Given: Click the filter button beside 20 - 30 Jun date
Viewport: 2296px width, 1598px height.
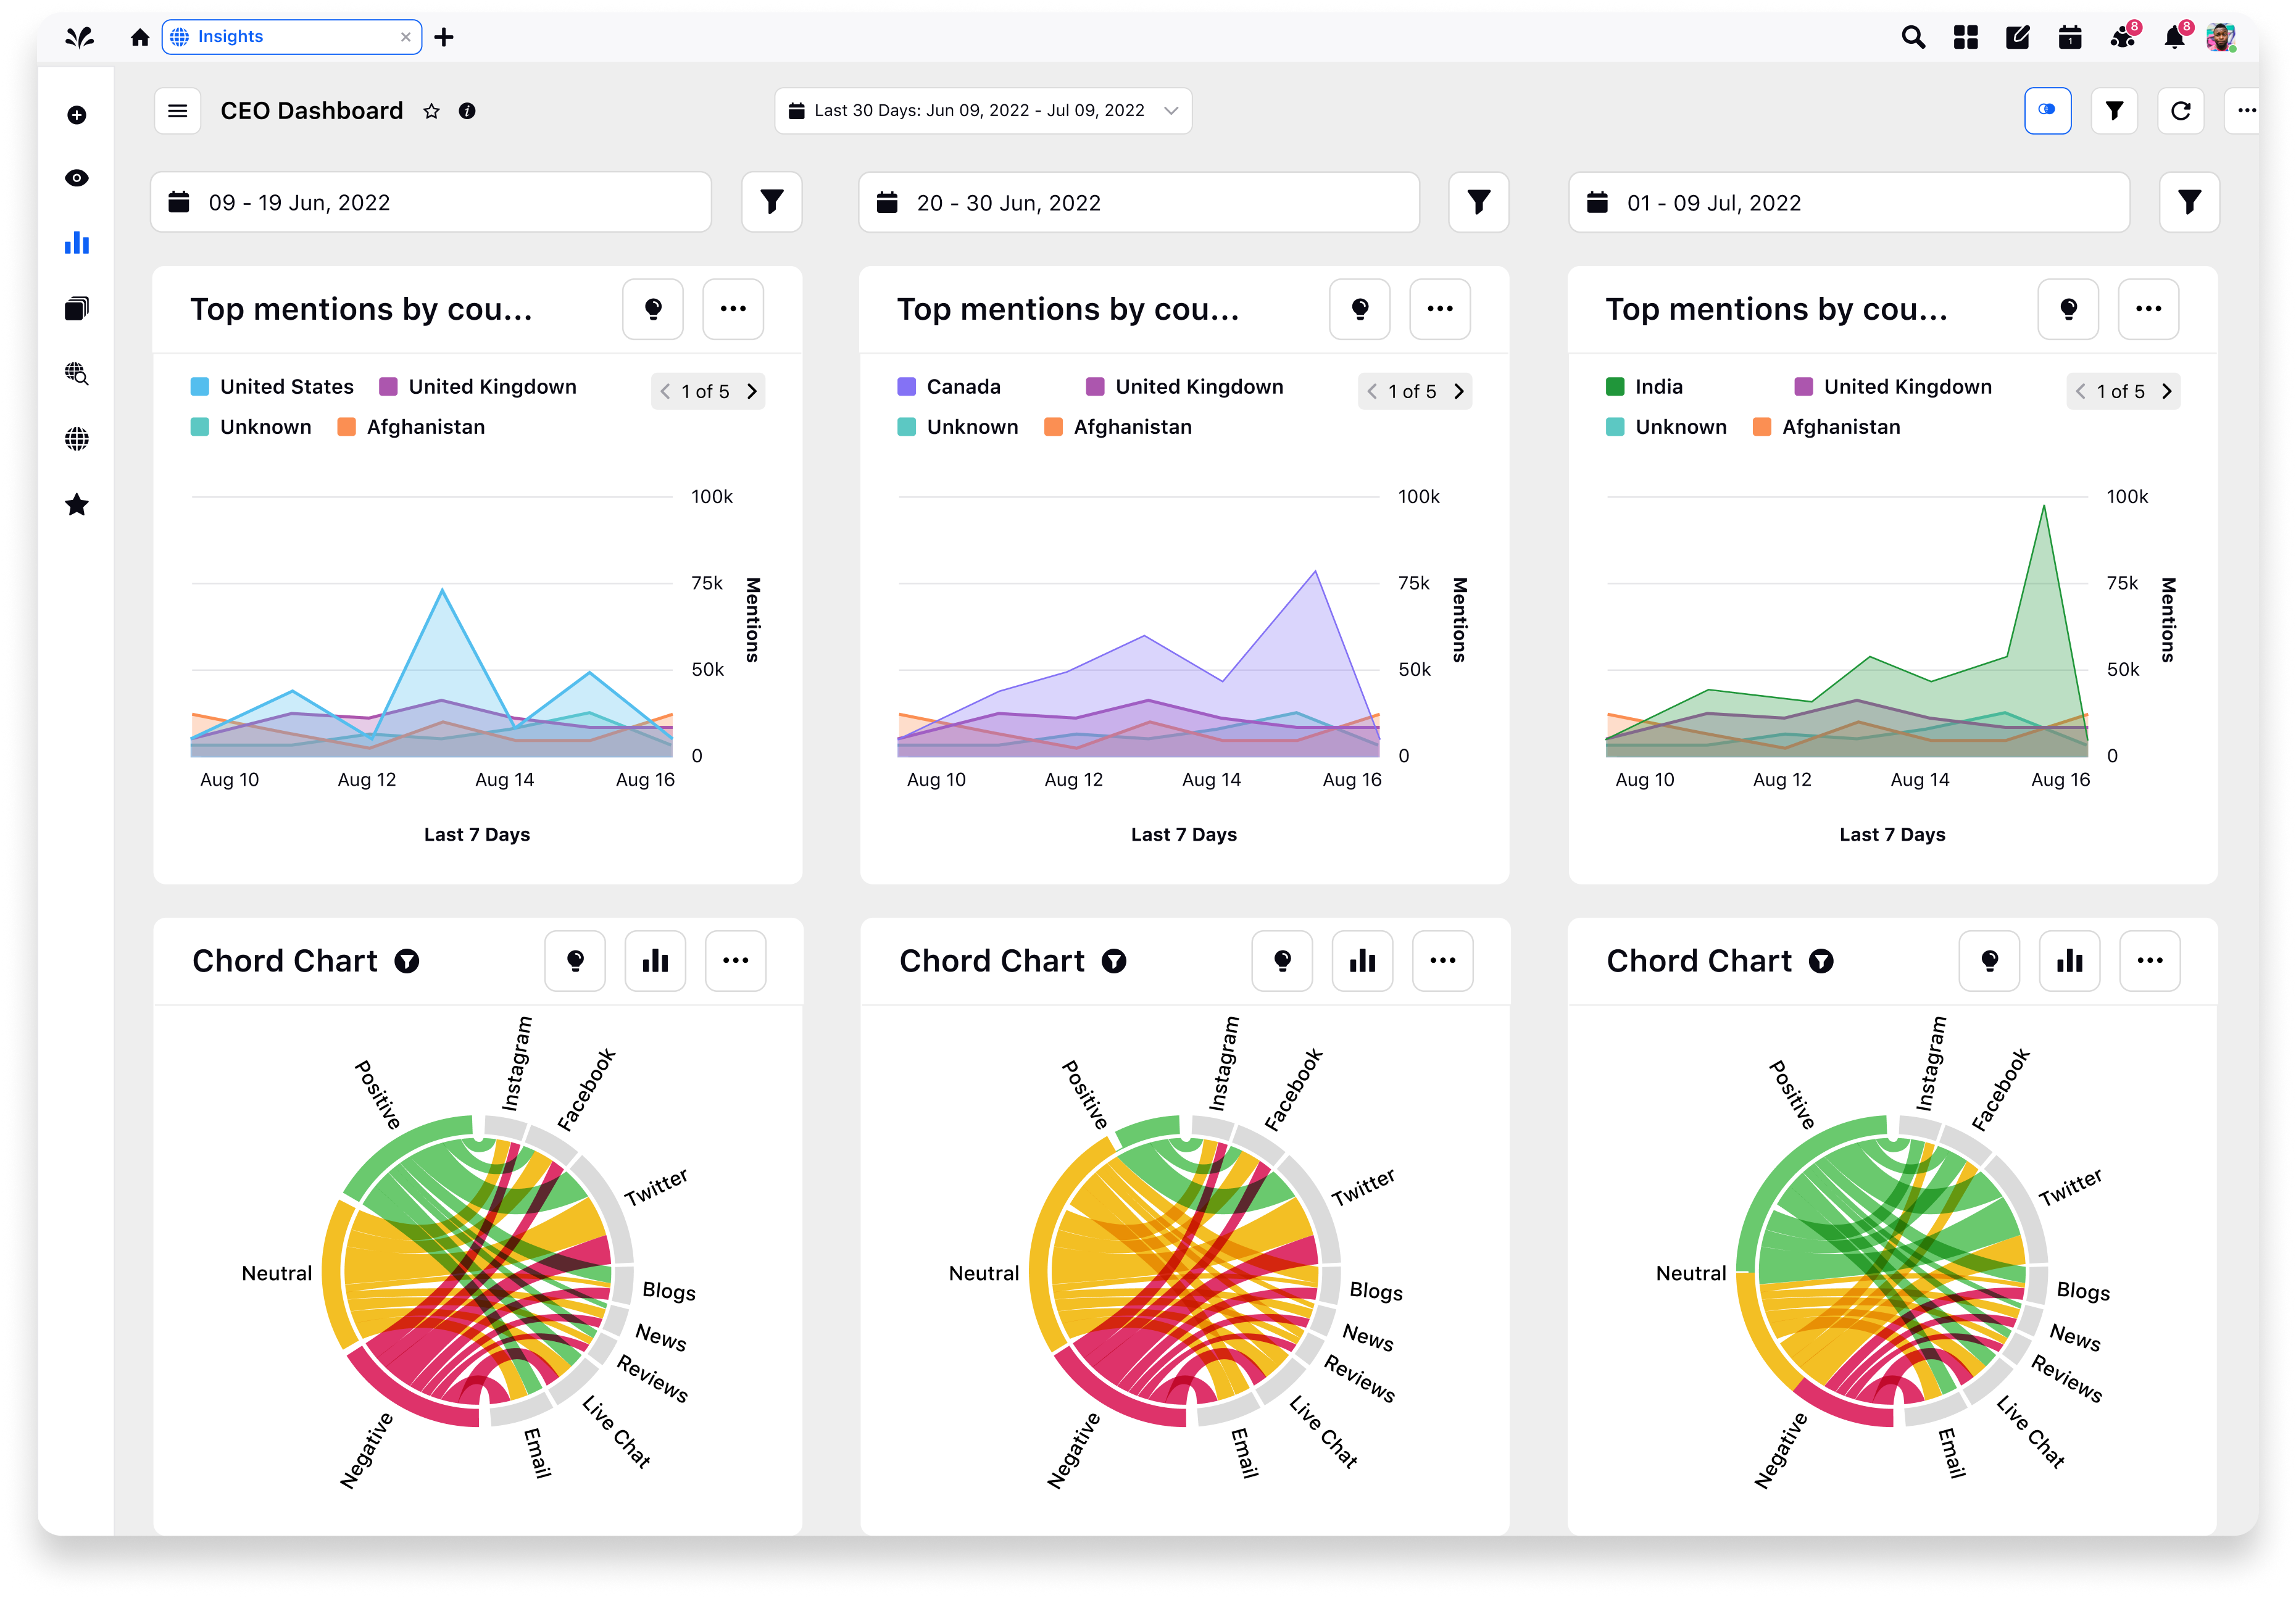Looking at the screenshot, I should [1478, 202].
